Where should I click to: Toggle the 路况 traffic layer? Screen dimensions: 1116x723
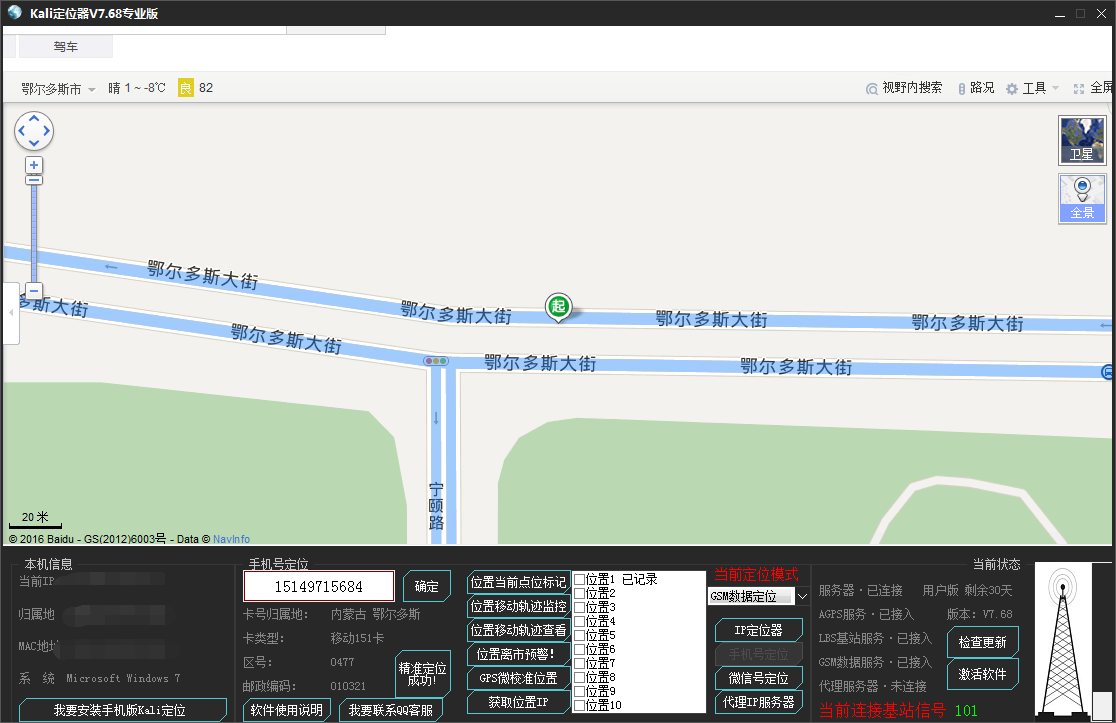[976, 88]
